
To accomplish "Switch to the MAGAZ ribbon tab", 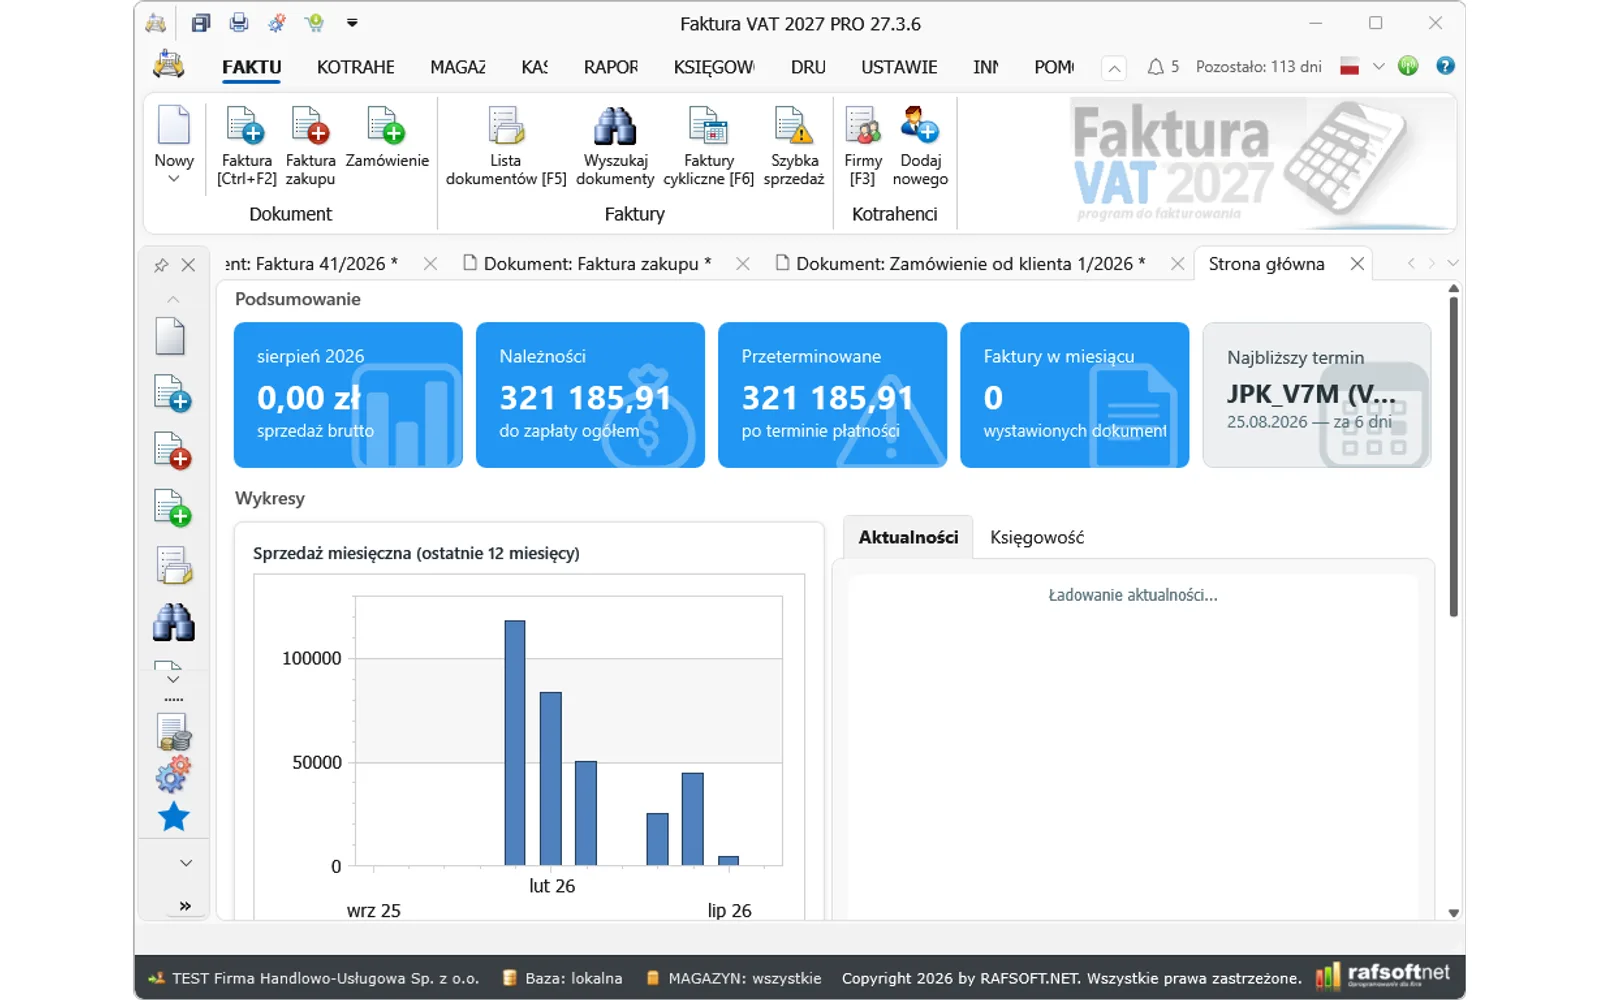I will 458,67.
